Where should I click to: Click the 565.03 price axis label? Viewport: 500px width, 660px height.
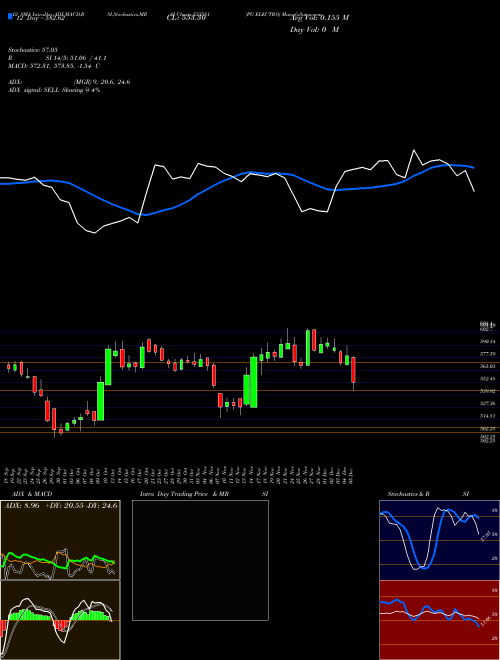pyautogui.click(x=488, y=367)
